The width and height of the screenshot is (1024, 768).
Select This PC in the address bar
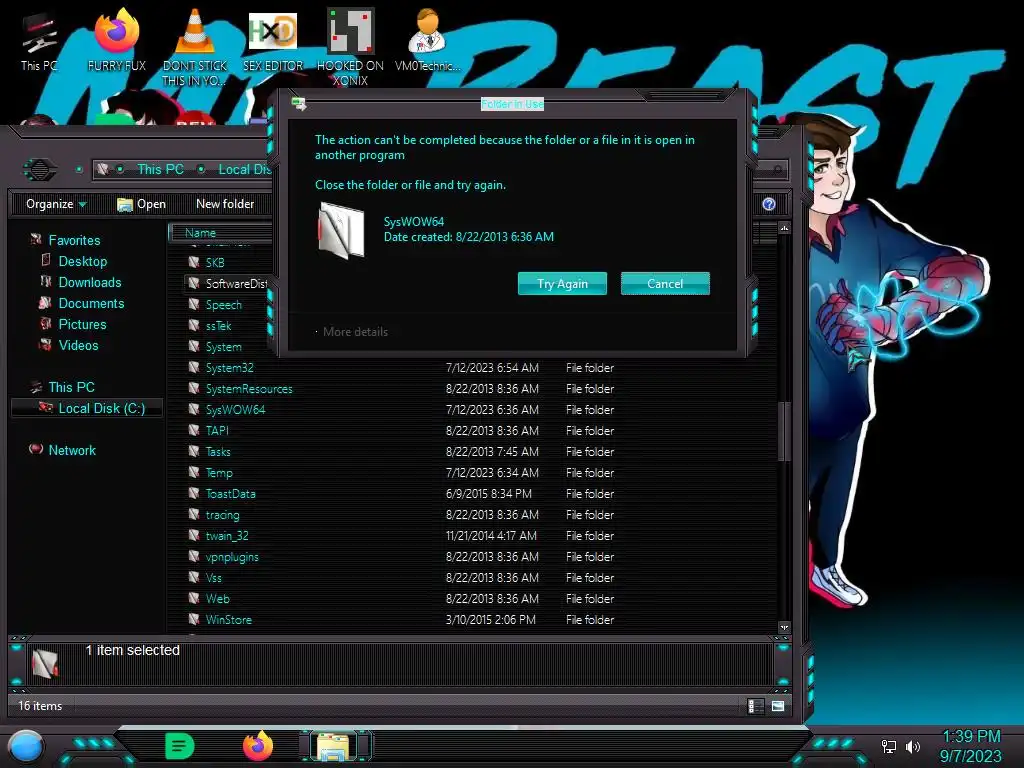[160, 169]
